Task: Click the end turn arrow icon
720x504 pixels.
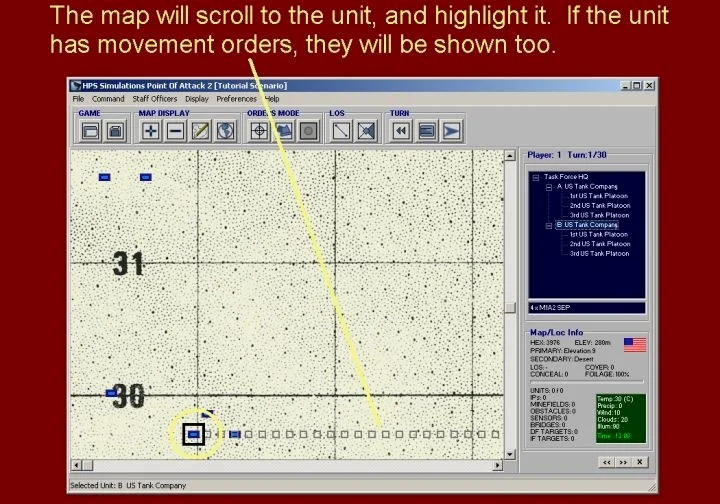Action: point(452,131)
